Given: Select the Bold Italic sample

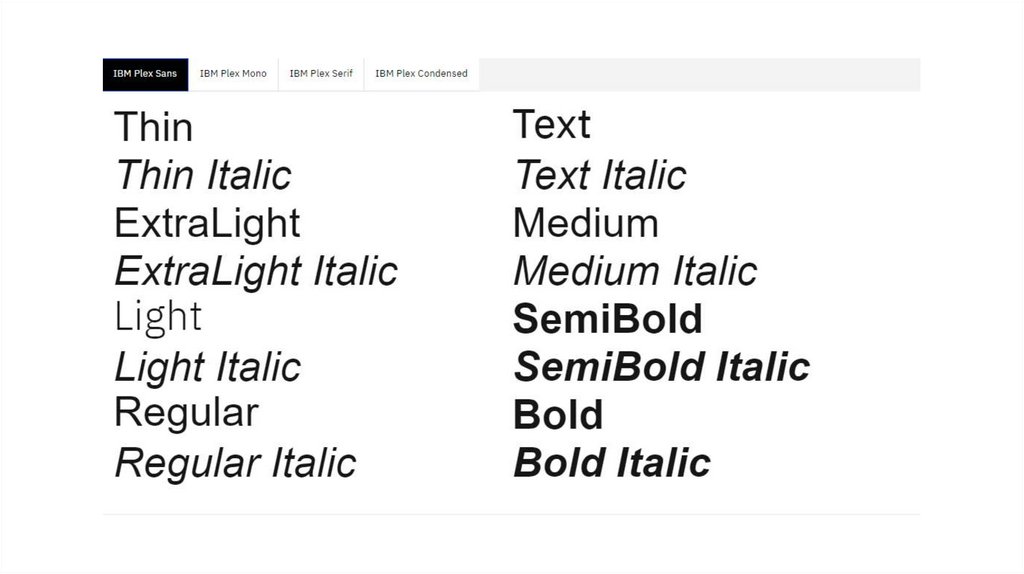Looking at the screenshot, I should 611,463.
